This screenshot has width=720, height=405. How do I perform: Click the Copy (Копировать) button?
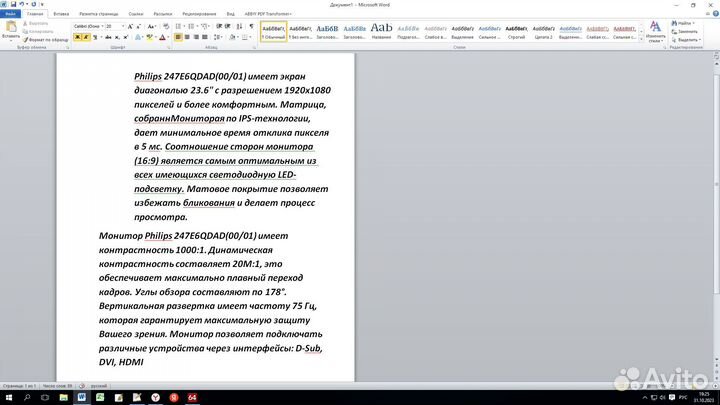(x=38, y=31)
